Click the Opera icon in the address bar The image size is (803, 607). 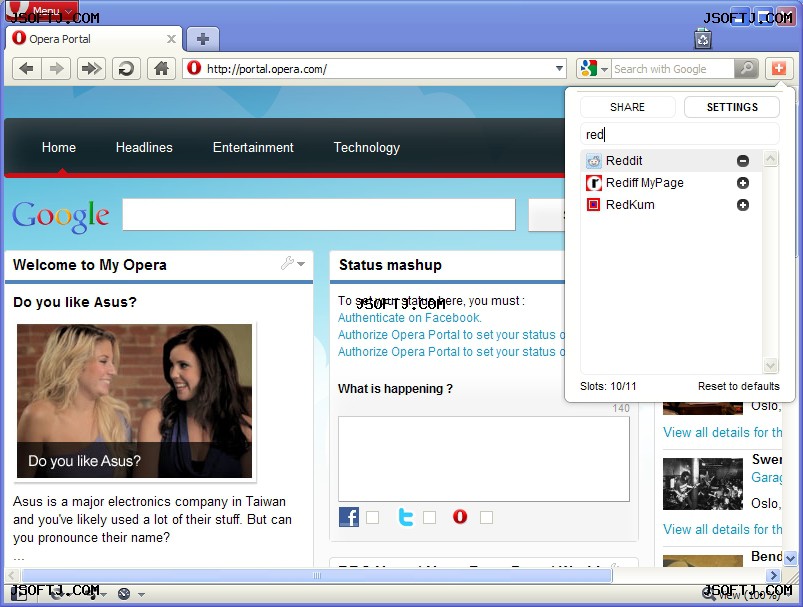point(194,68)
